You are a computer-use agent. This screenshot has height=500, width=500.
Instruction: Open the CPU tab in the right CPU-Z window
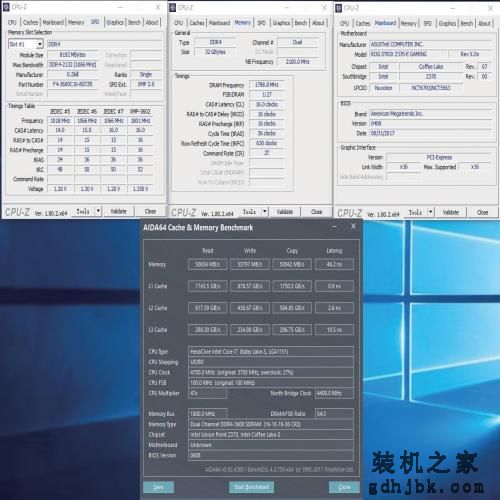click(345, 23)
